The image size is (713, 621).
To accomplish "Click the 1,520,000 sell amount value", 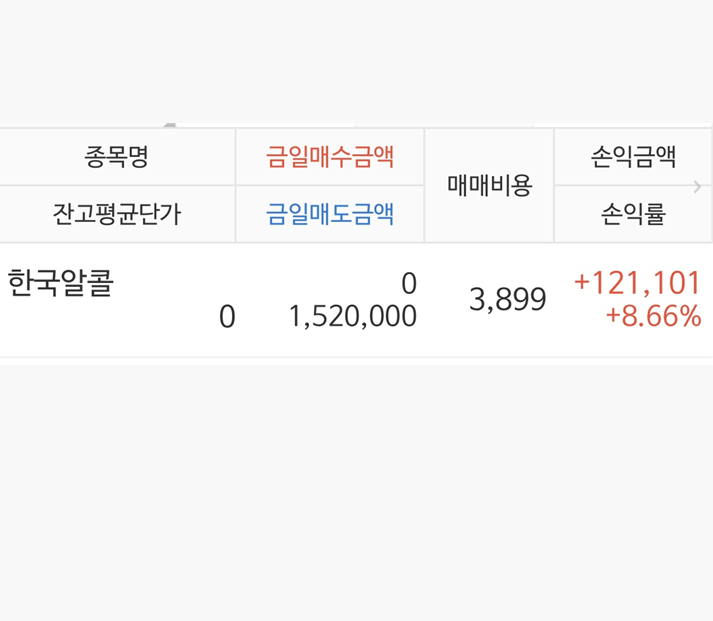I will pos(352,317).
